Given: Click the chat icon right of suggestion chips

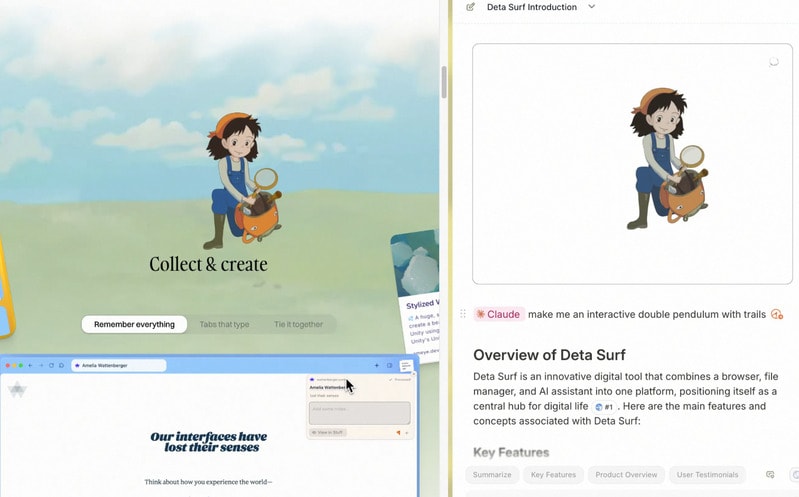Looking at the screenshot, I should [769, 475].
